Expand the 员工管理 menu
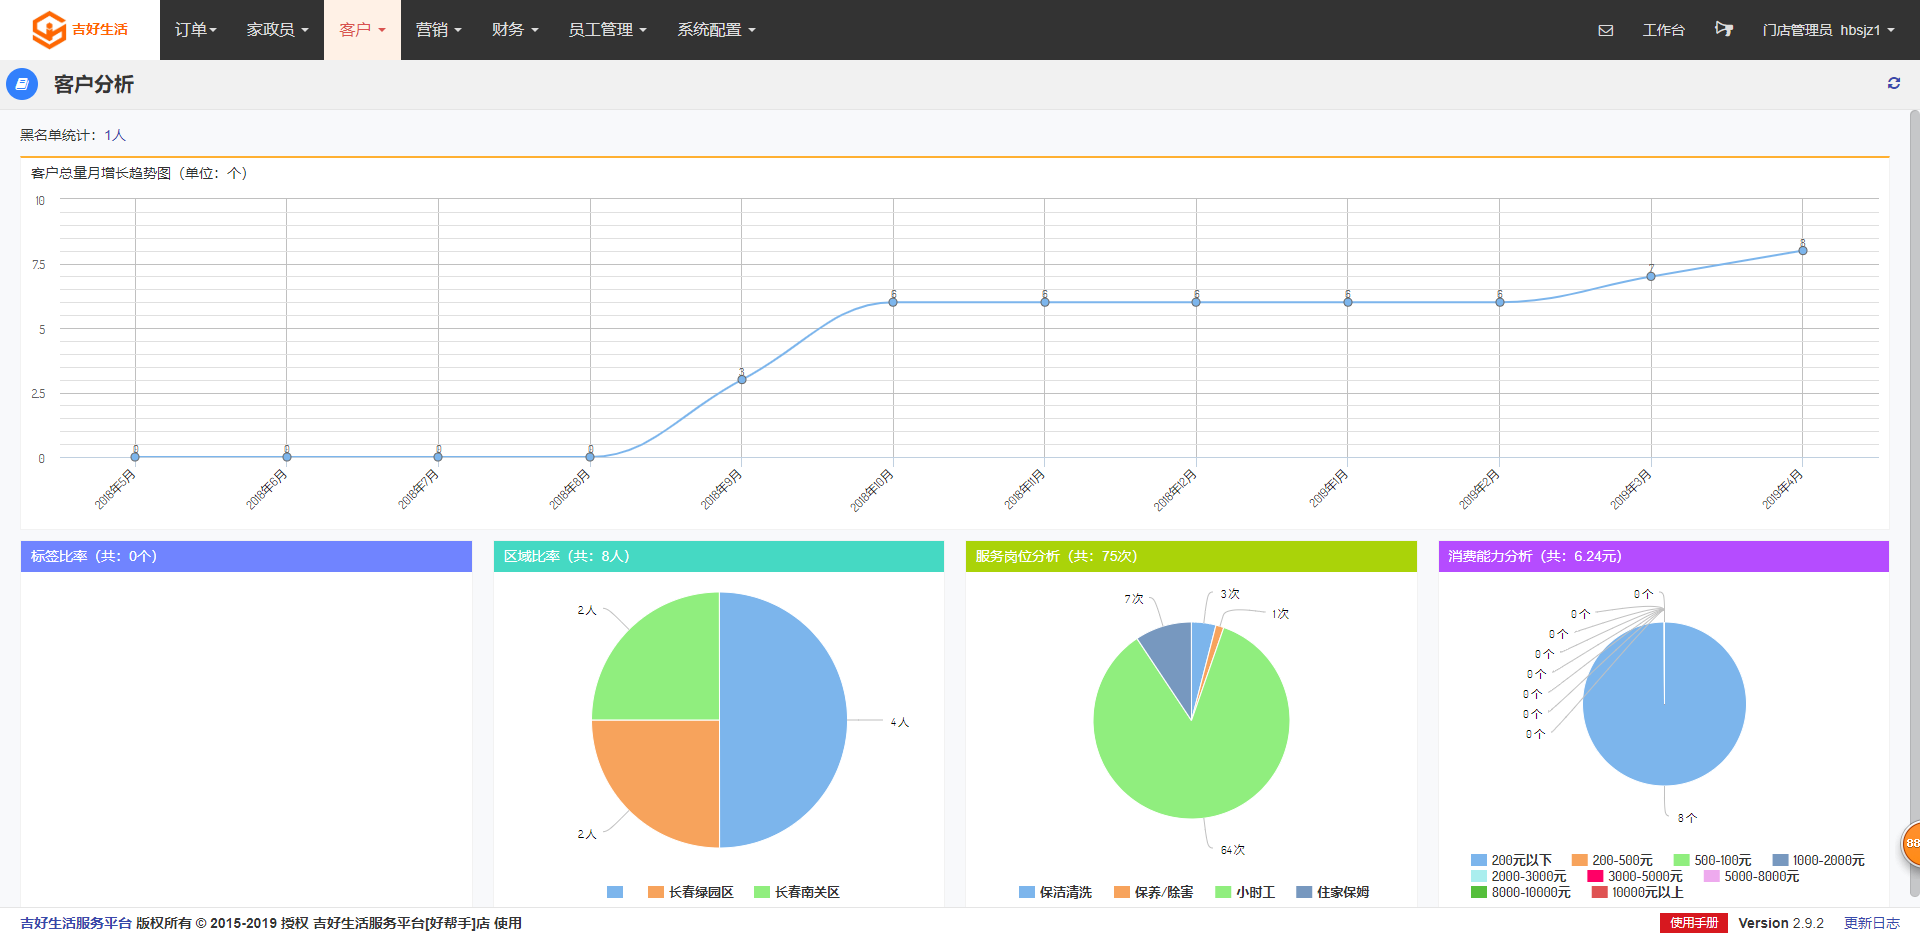Screen dimensions: 1920x937 point(608,30)
